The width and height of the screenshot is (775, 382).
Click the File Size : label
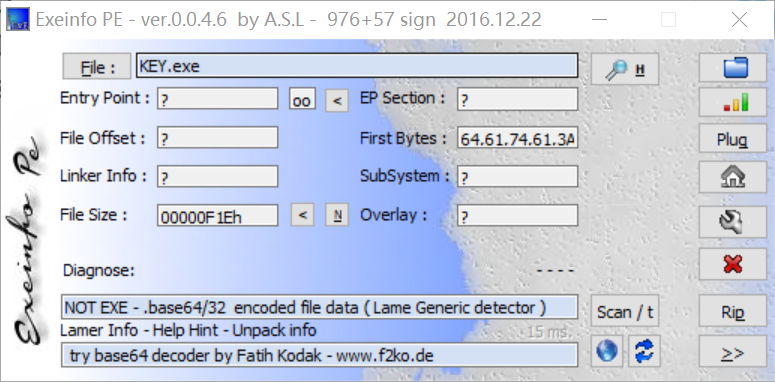(93, 215)
